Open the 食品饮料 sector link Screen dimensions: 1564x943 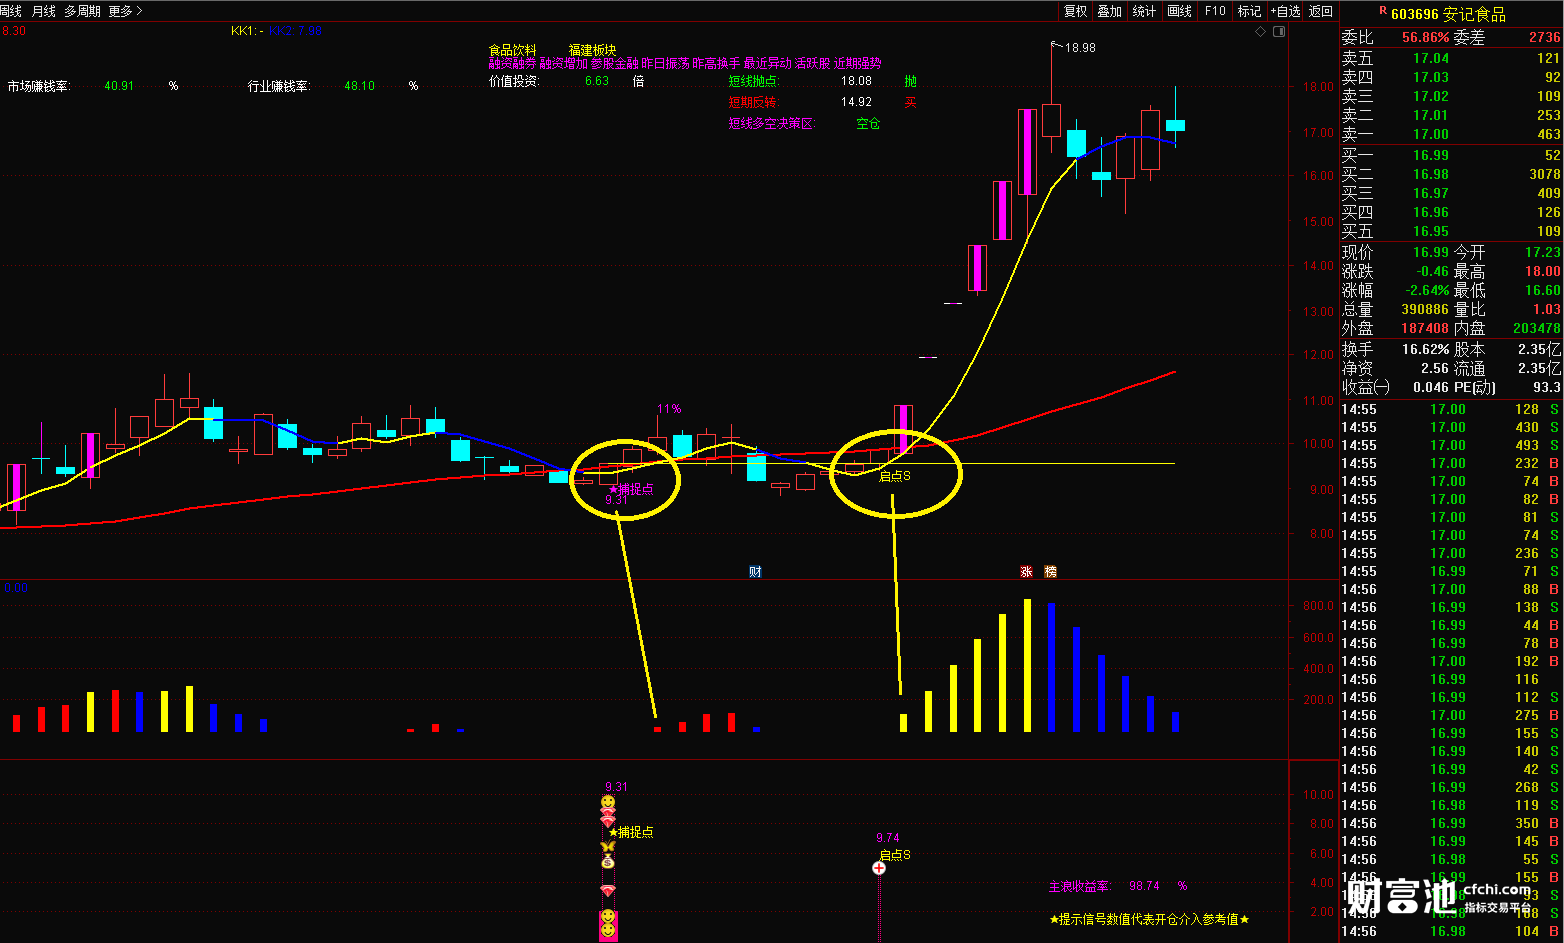512,50
